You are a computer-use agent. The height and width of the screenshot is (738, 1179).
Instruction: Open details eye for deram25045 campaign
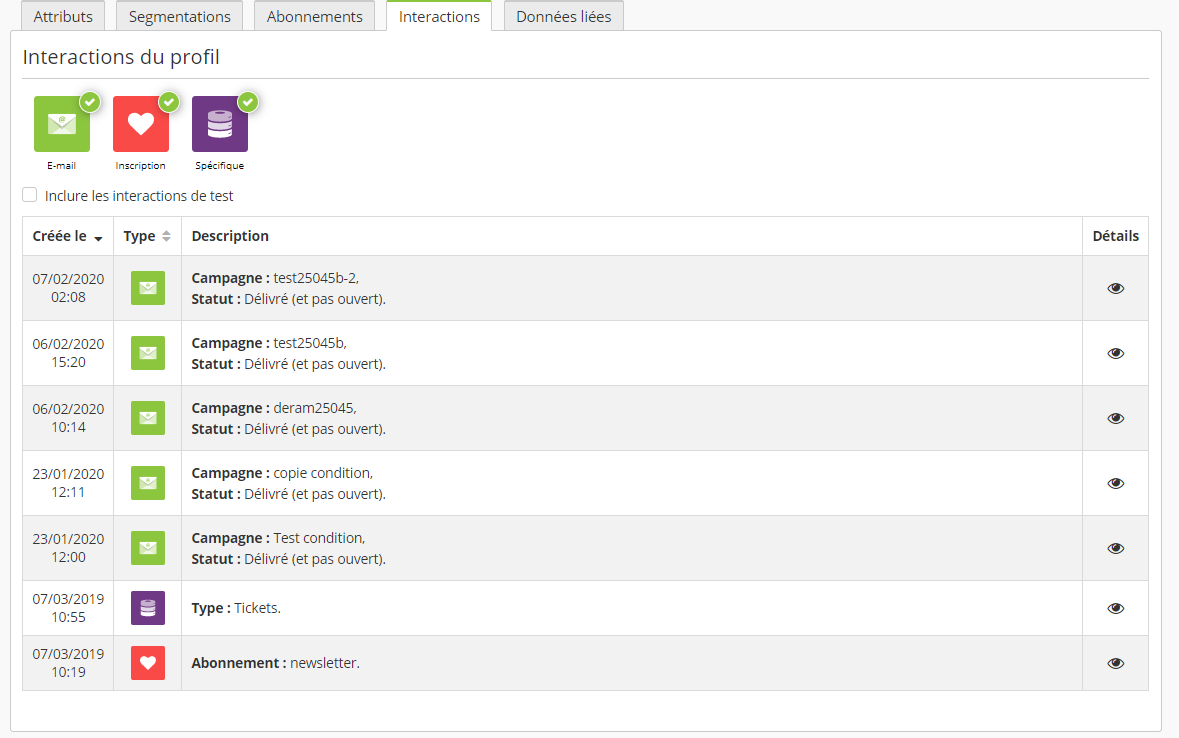click(1115, 418)
